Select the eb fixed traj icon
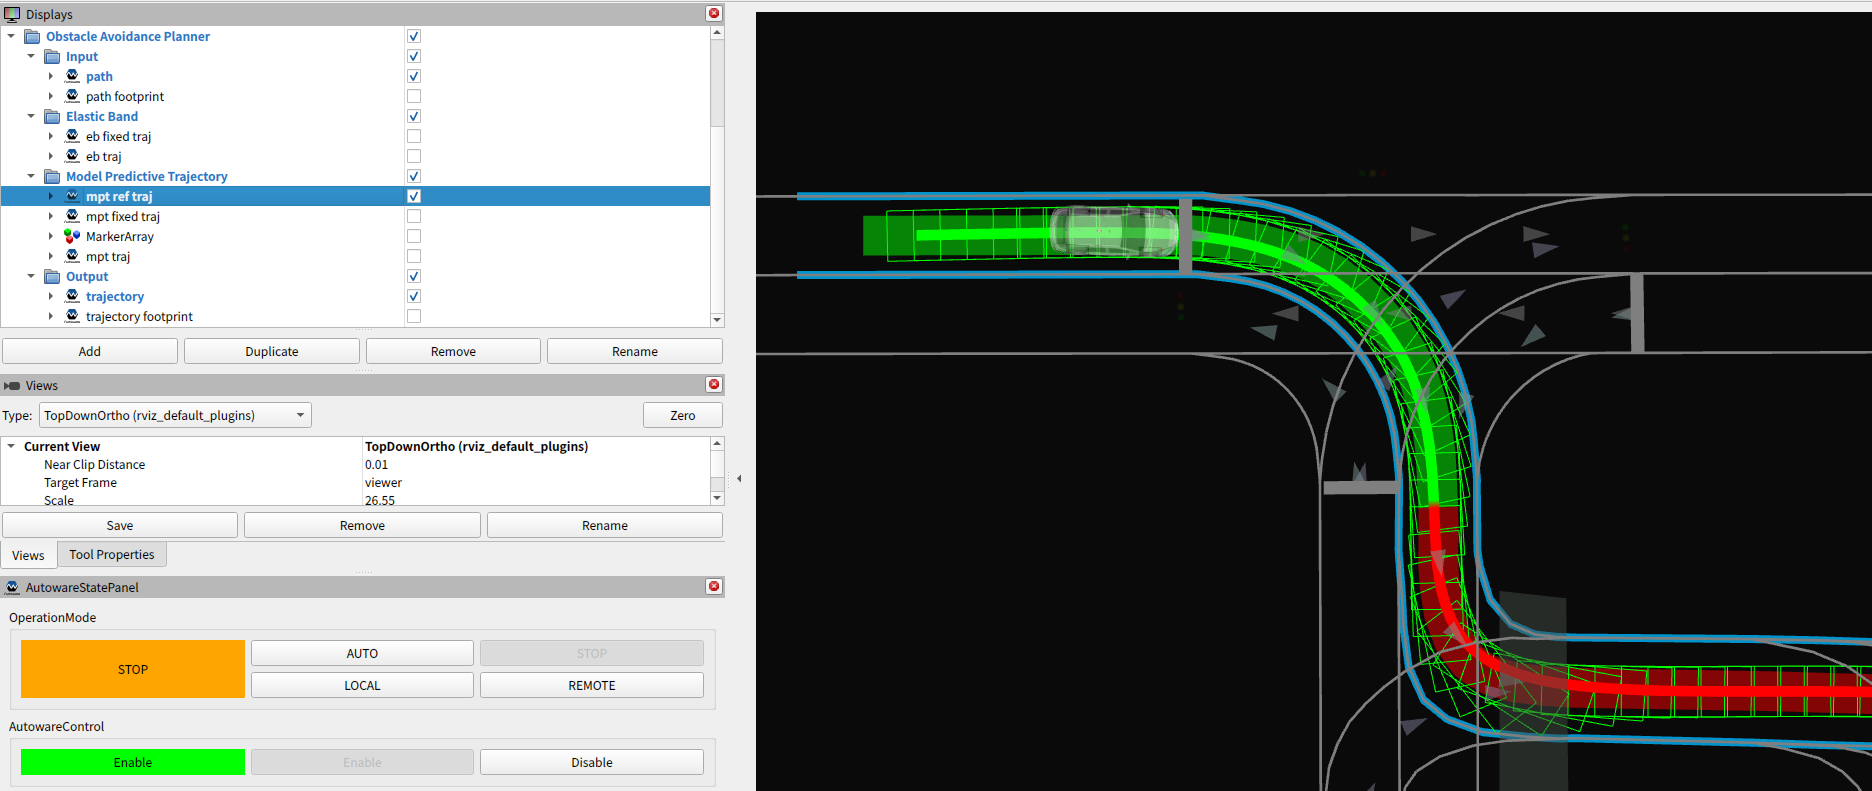Viewport: 1872px width, 791px height. (72, 136)
